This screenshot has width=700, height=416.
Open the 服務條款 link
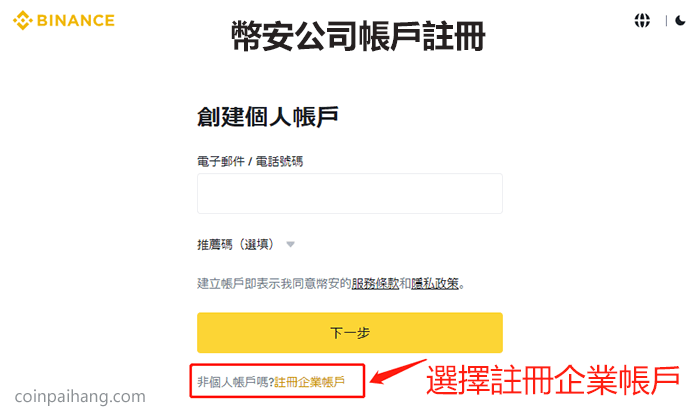click(x=375, y=283)
